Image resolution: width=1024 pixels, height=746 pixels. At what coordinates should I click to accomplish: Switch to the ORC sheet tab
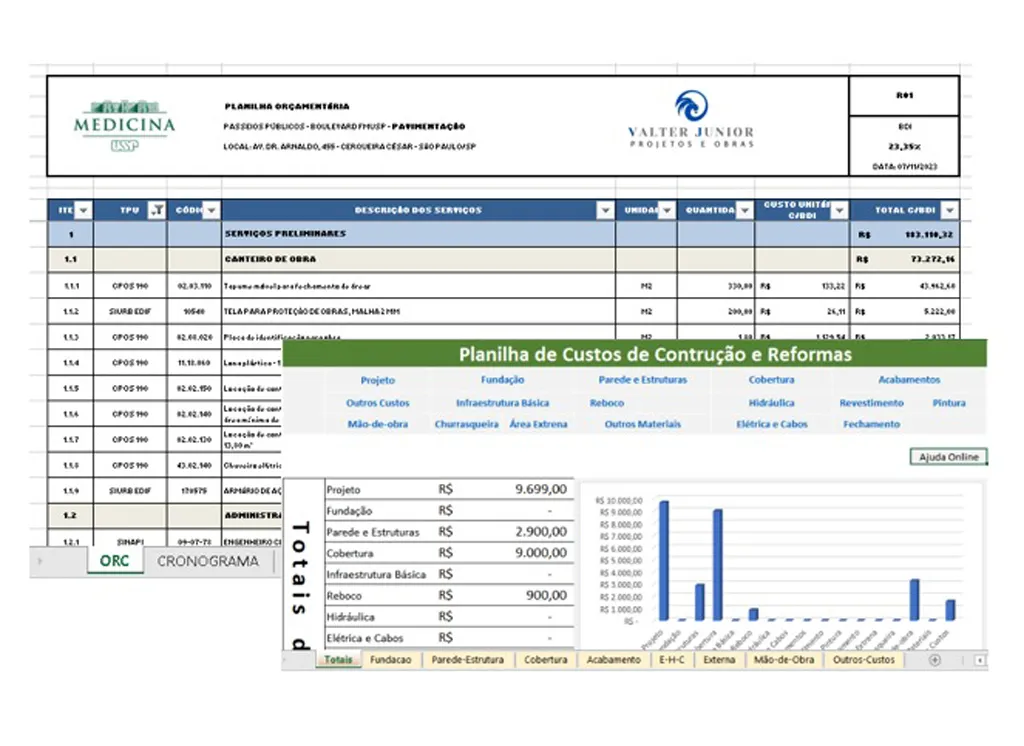(x=114, y=561)
